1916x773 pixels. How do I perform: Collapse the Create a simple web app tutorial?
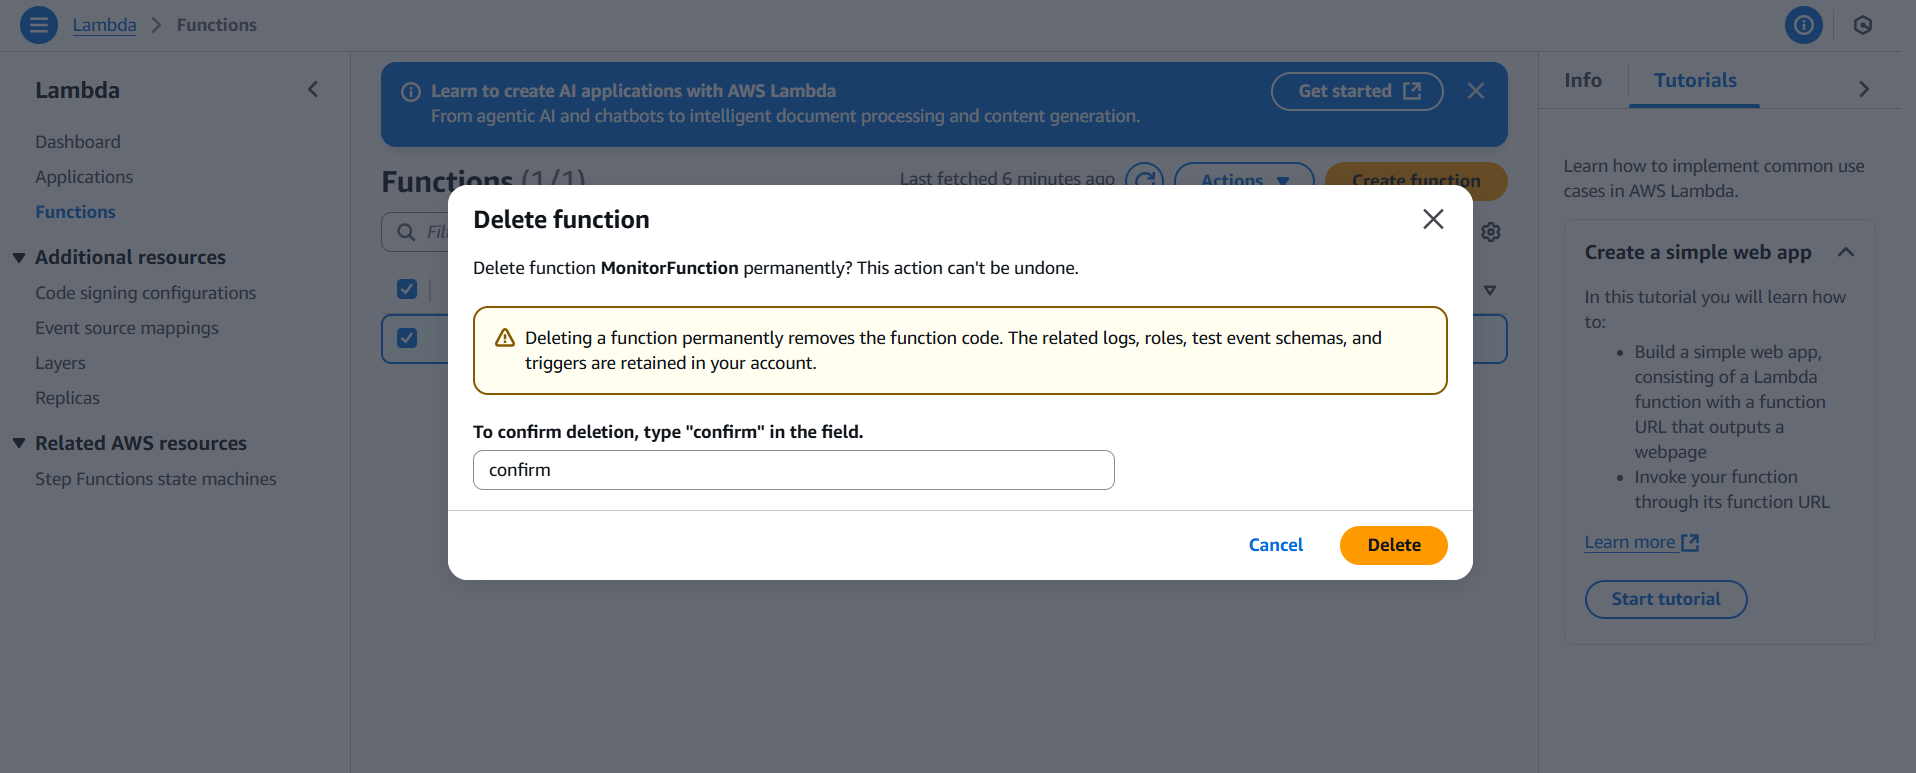[1845, 252]
